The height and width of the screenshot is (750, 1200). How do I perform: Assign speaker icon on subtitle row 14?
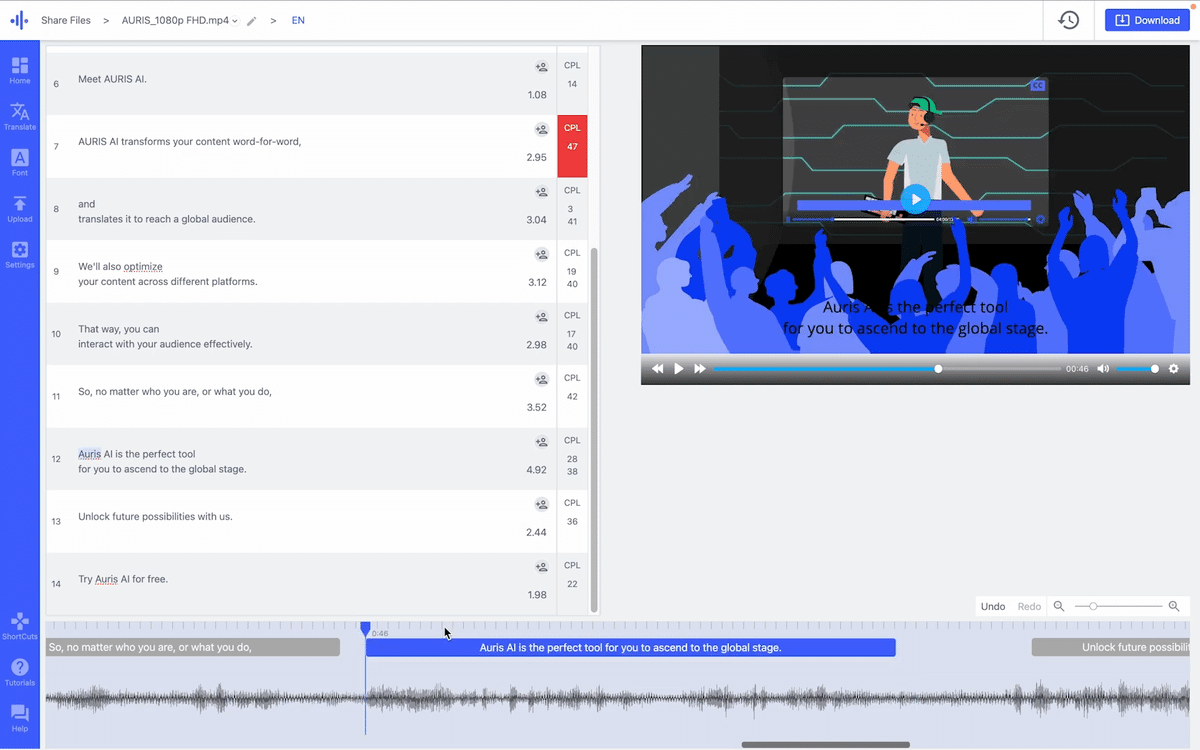pyautogui.click(x=541, y=567)
